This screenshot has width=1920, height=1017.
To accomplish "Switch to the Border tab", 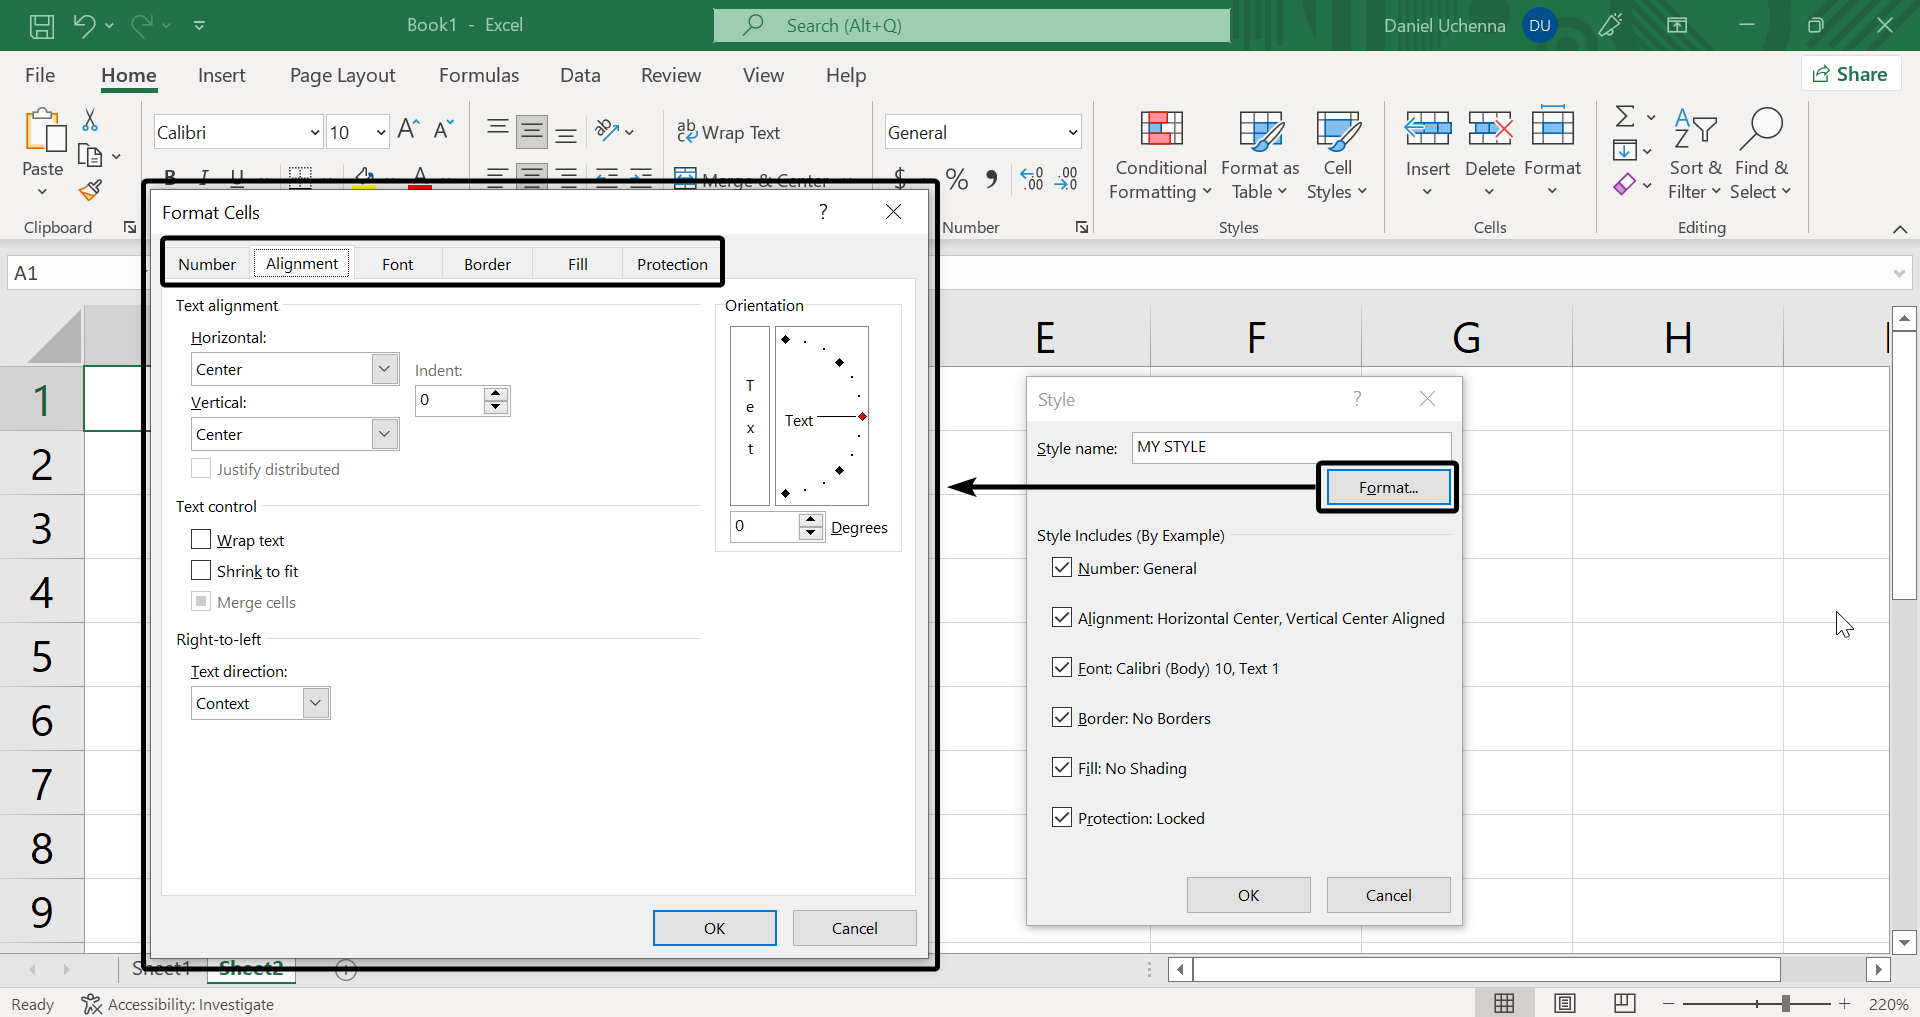I will [487, 264].
